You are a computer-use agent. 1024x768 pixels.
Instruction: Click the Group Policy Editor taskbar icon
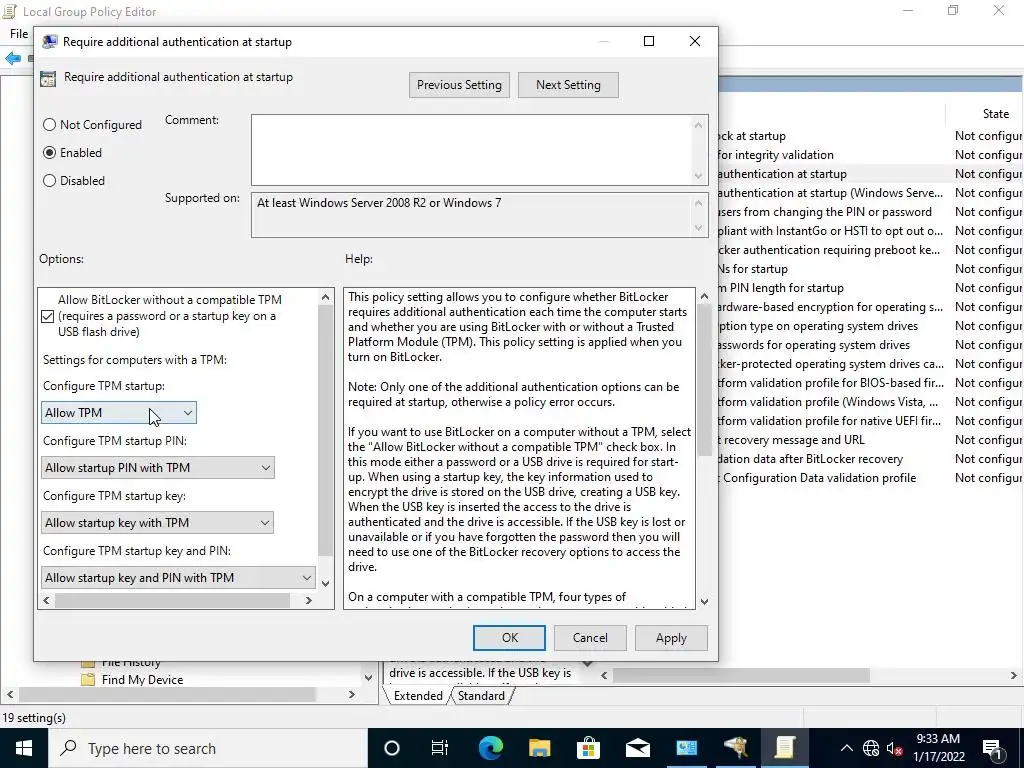click(x=784, y=748)
